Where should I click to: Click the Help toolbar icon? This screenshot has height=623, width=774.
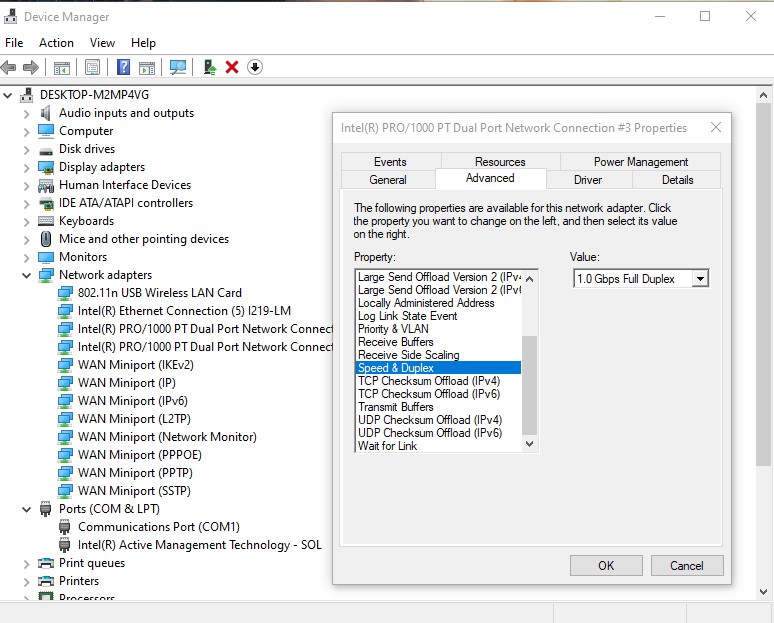(x=124, y=67)
